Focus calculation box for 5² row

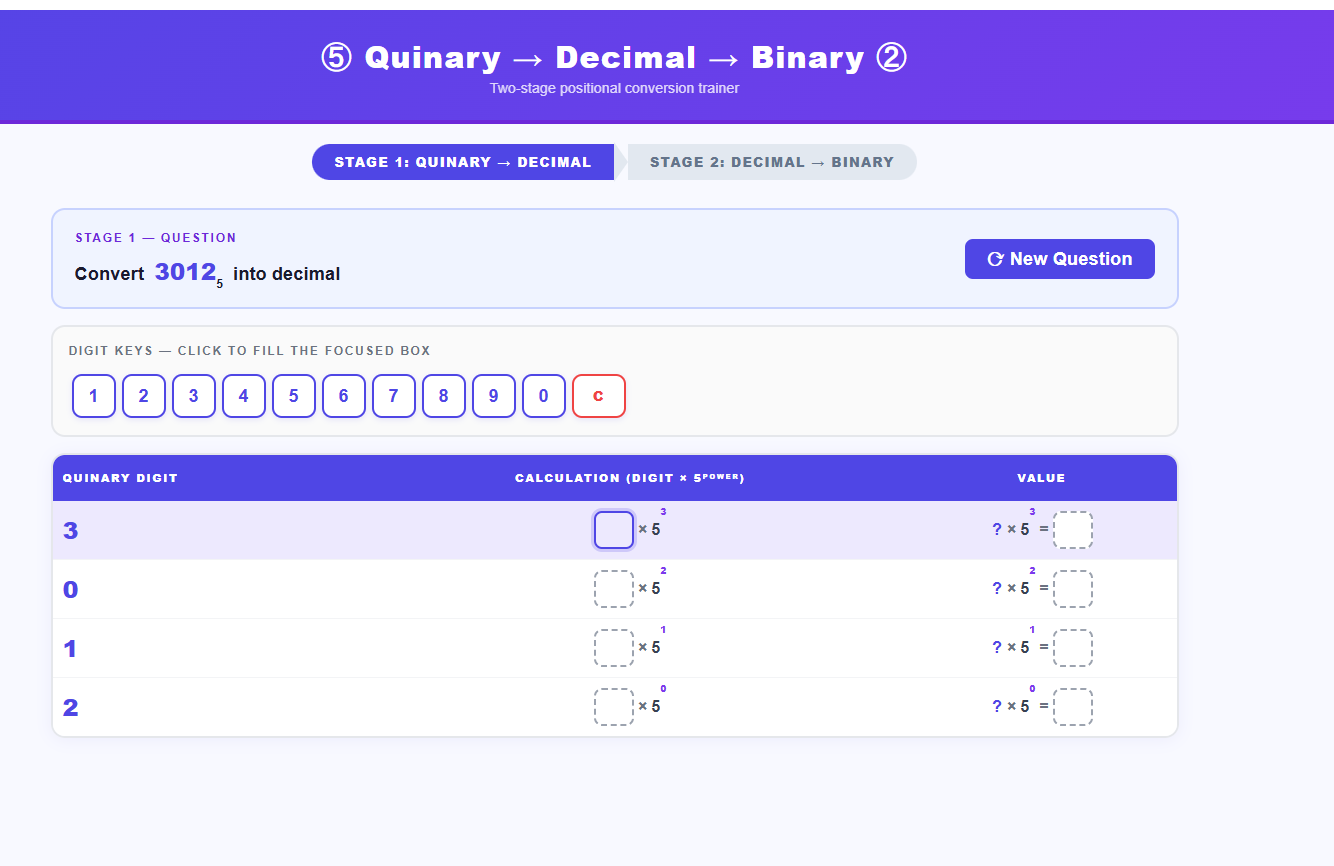613,589
